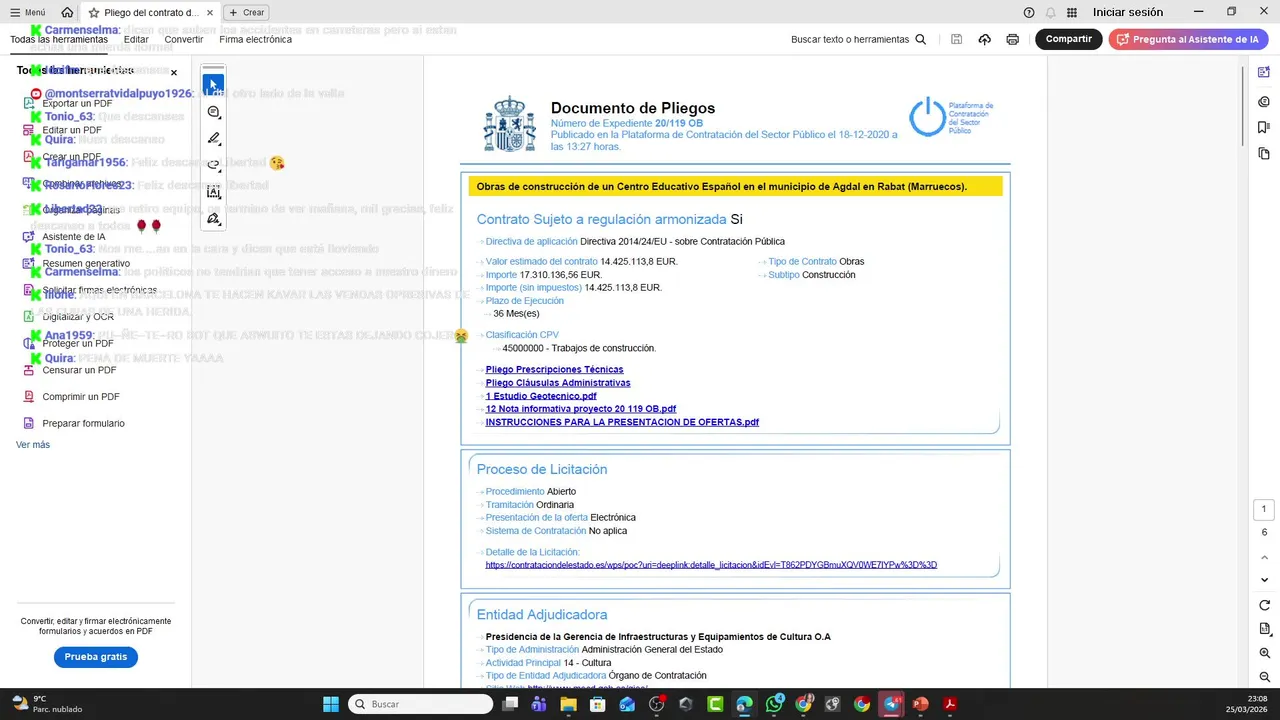
Task: Open 1 Estudio Geotecnico.pdf link
Action: [541, 396]
